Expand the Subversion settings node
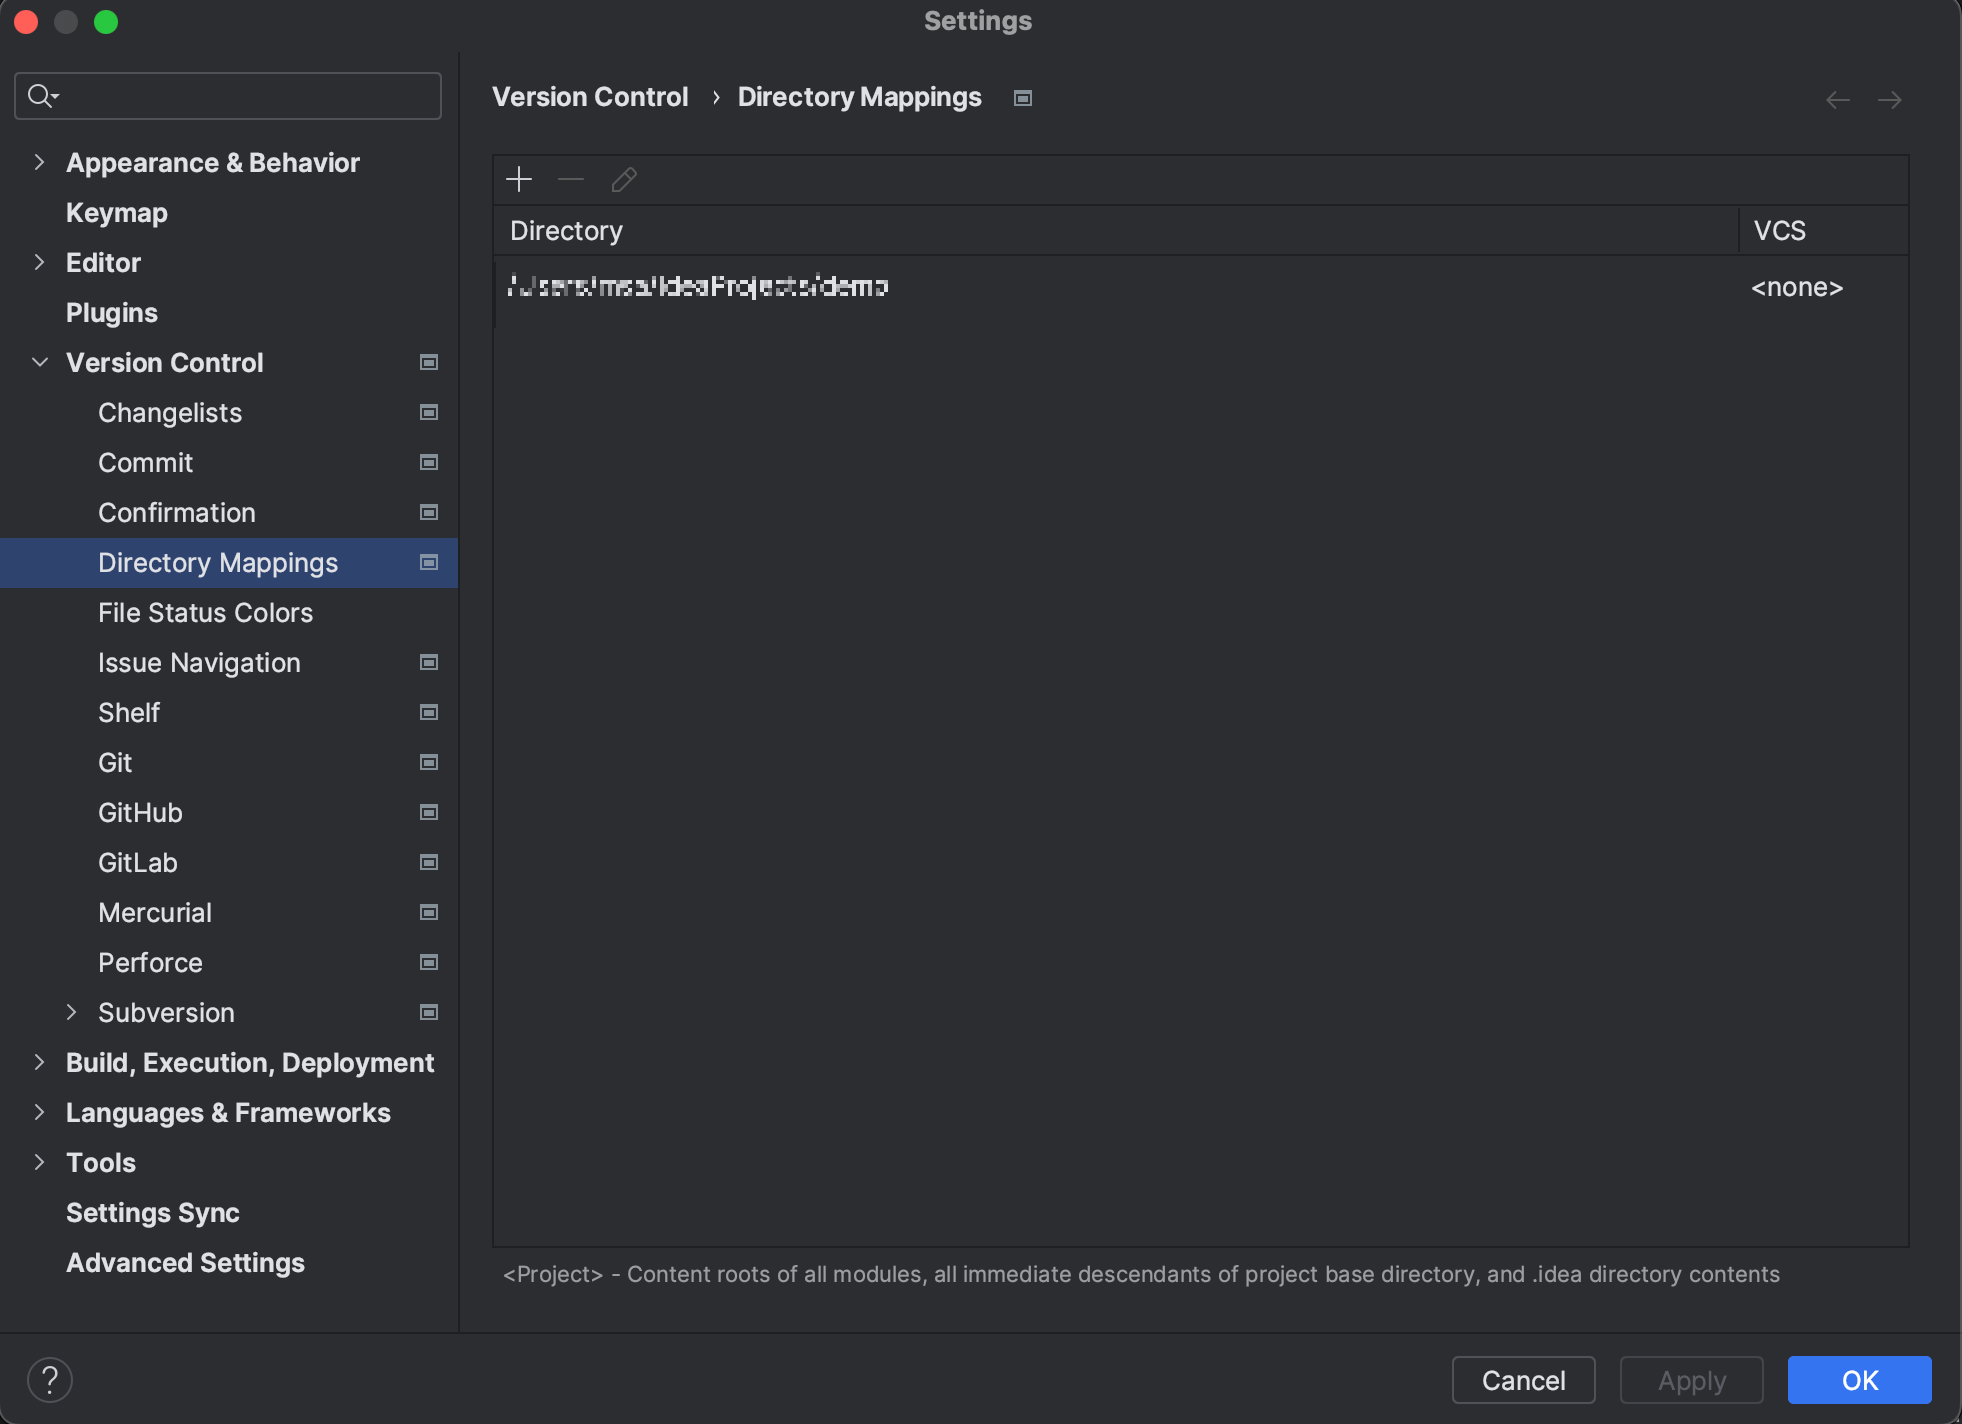Image resolution: width=1962 pixels, height=1424 pixels. pos(72,1013)
